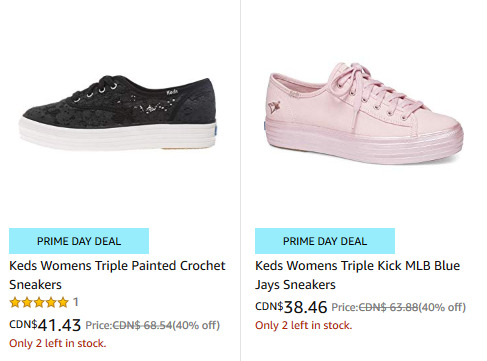487x361 pixels.
Task: Select Prime Day Deal badge above Painted Crochet
Action: click(x=79, y=241)
